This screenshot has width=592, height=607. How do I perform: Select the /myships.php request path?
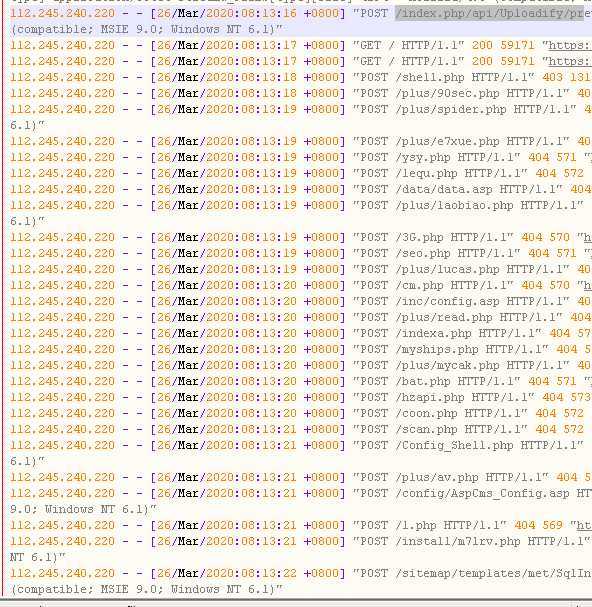pos(437,349)
